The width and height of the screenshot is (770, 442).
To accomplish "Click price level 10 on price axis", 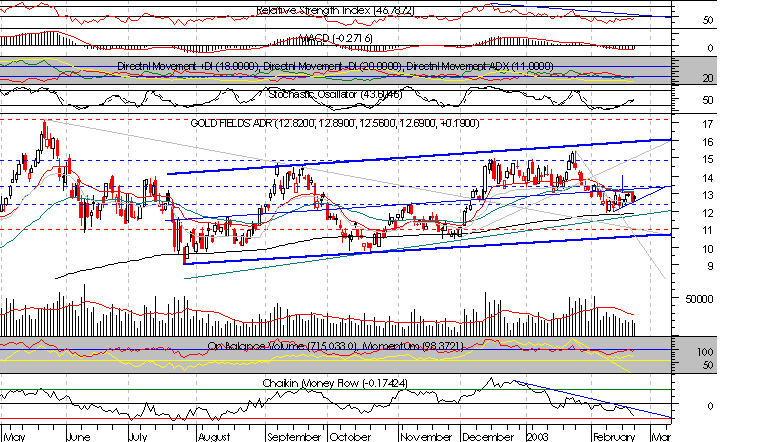I will click(707, 249).
